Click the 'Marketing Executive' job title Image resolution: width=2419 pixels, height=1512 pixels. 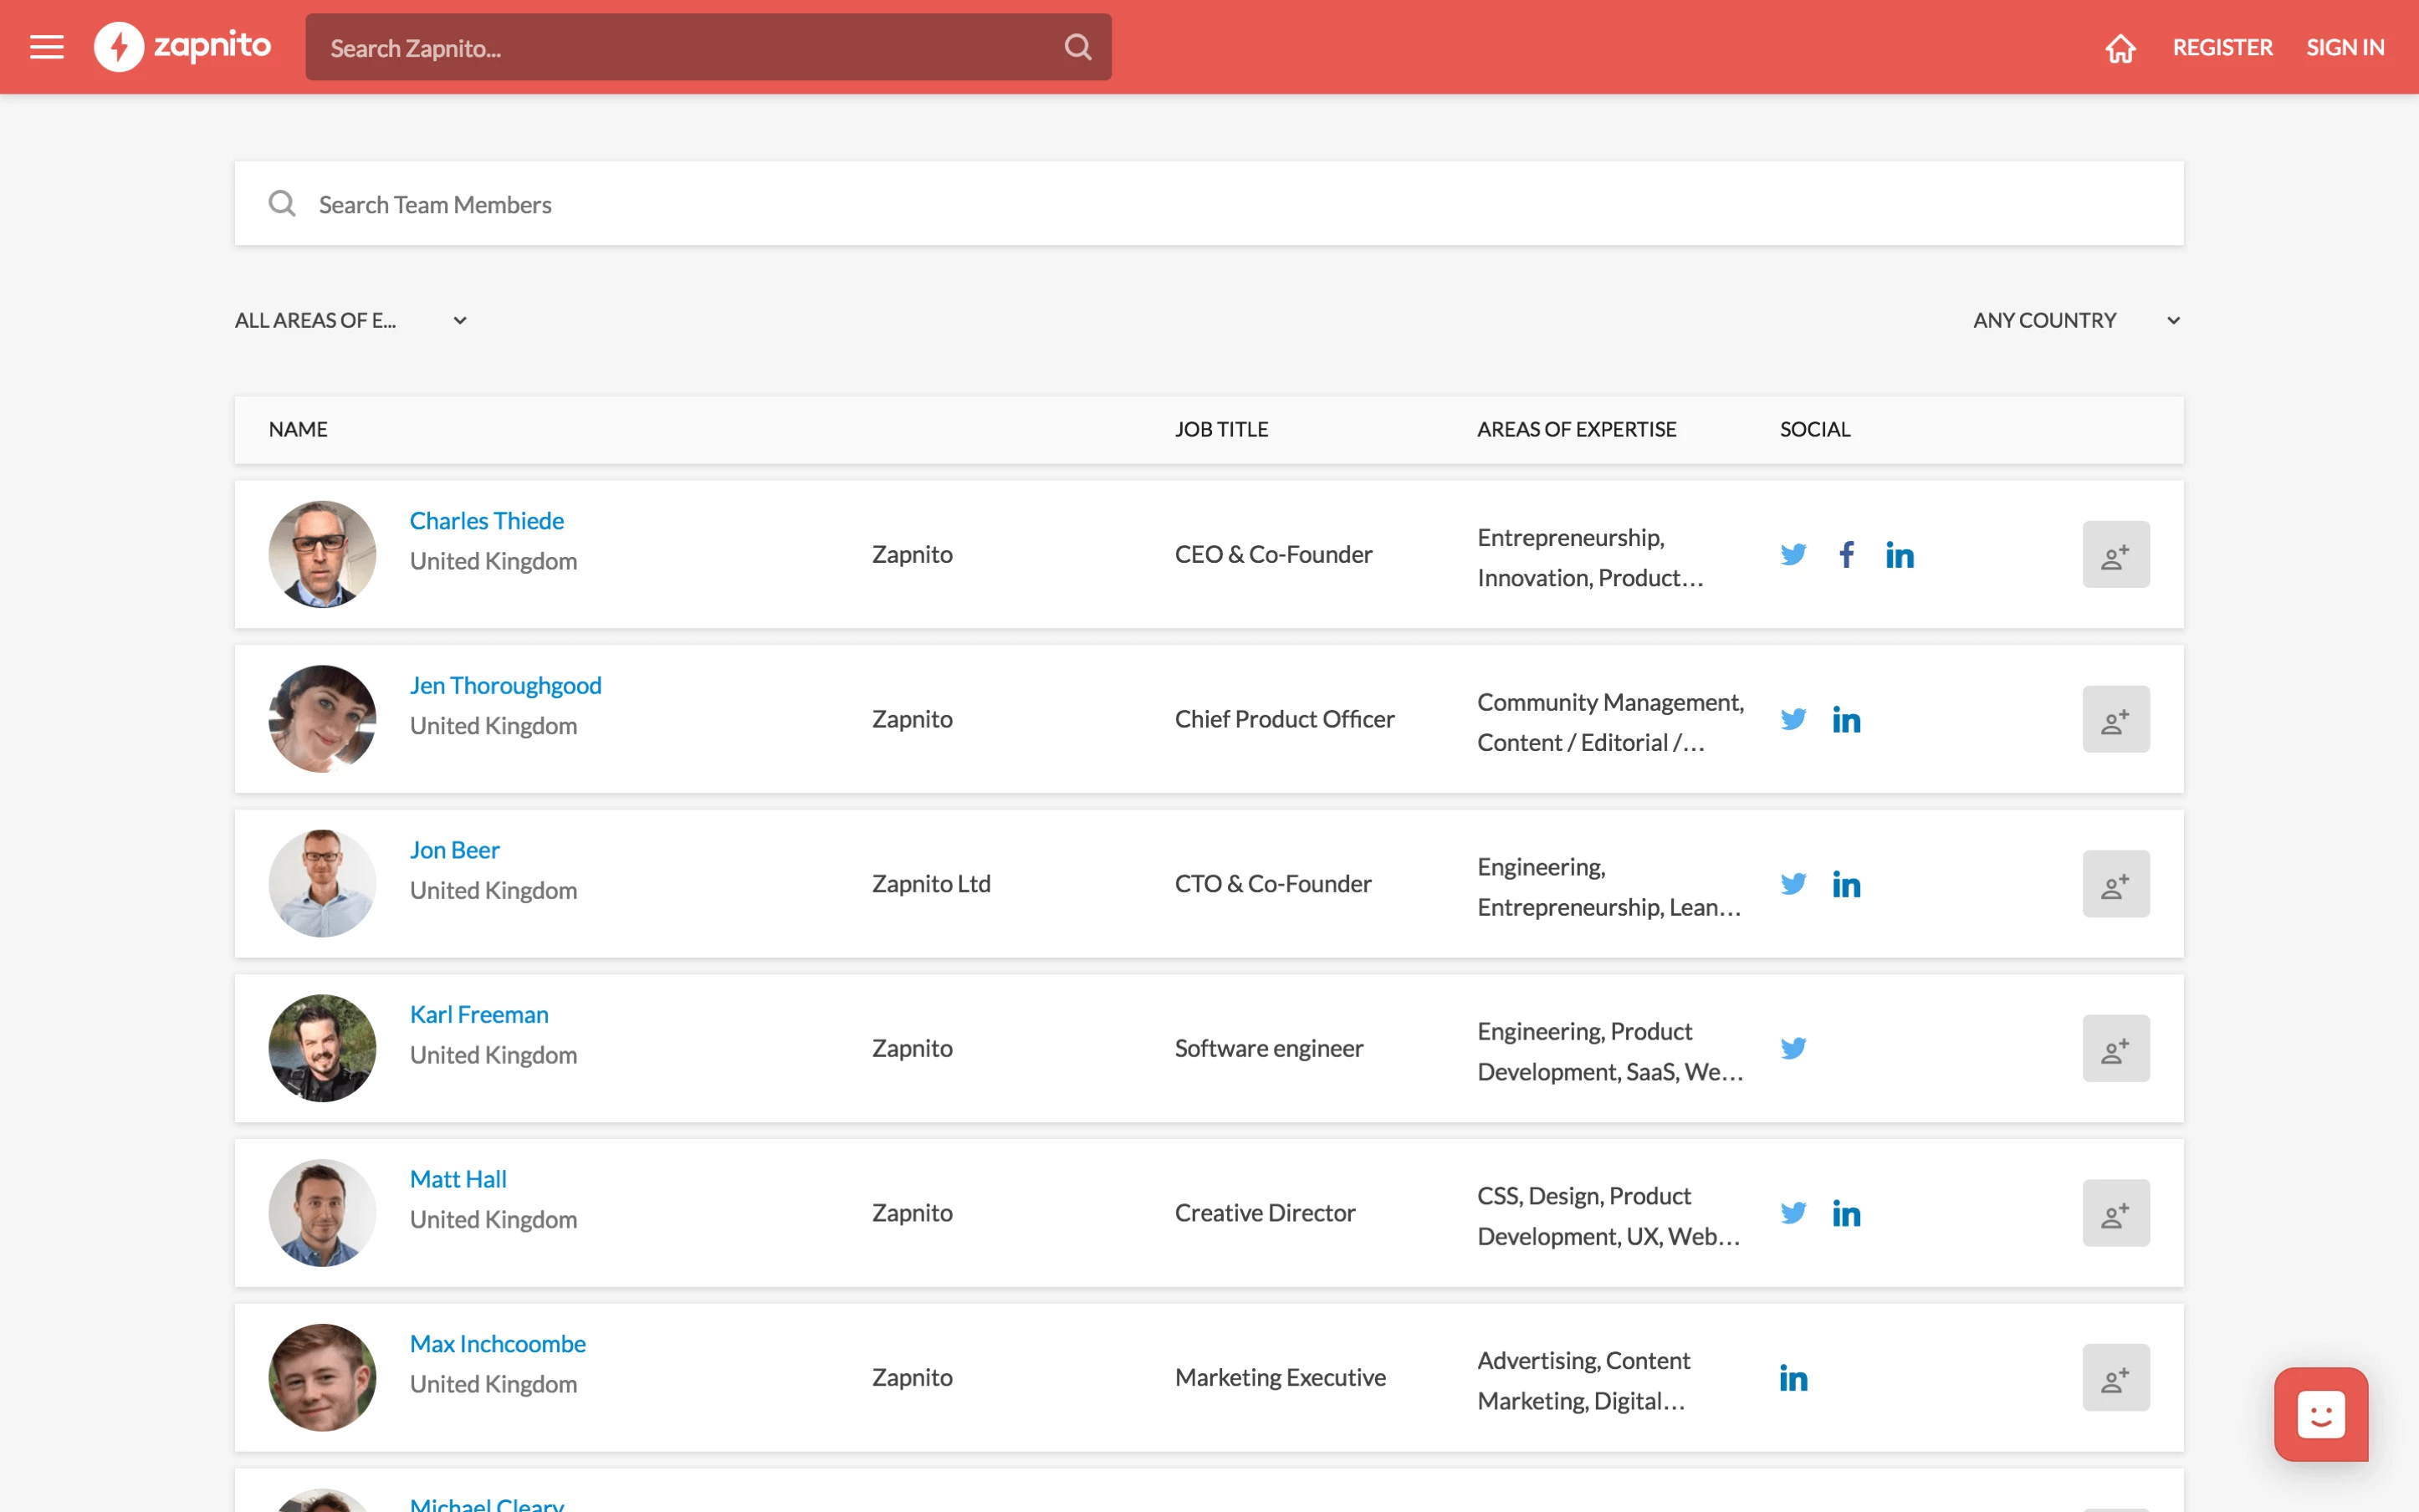pyautogui.click(x=1280, y=1378)
